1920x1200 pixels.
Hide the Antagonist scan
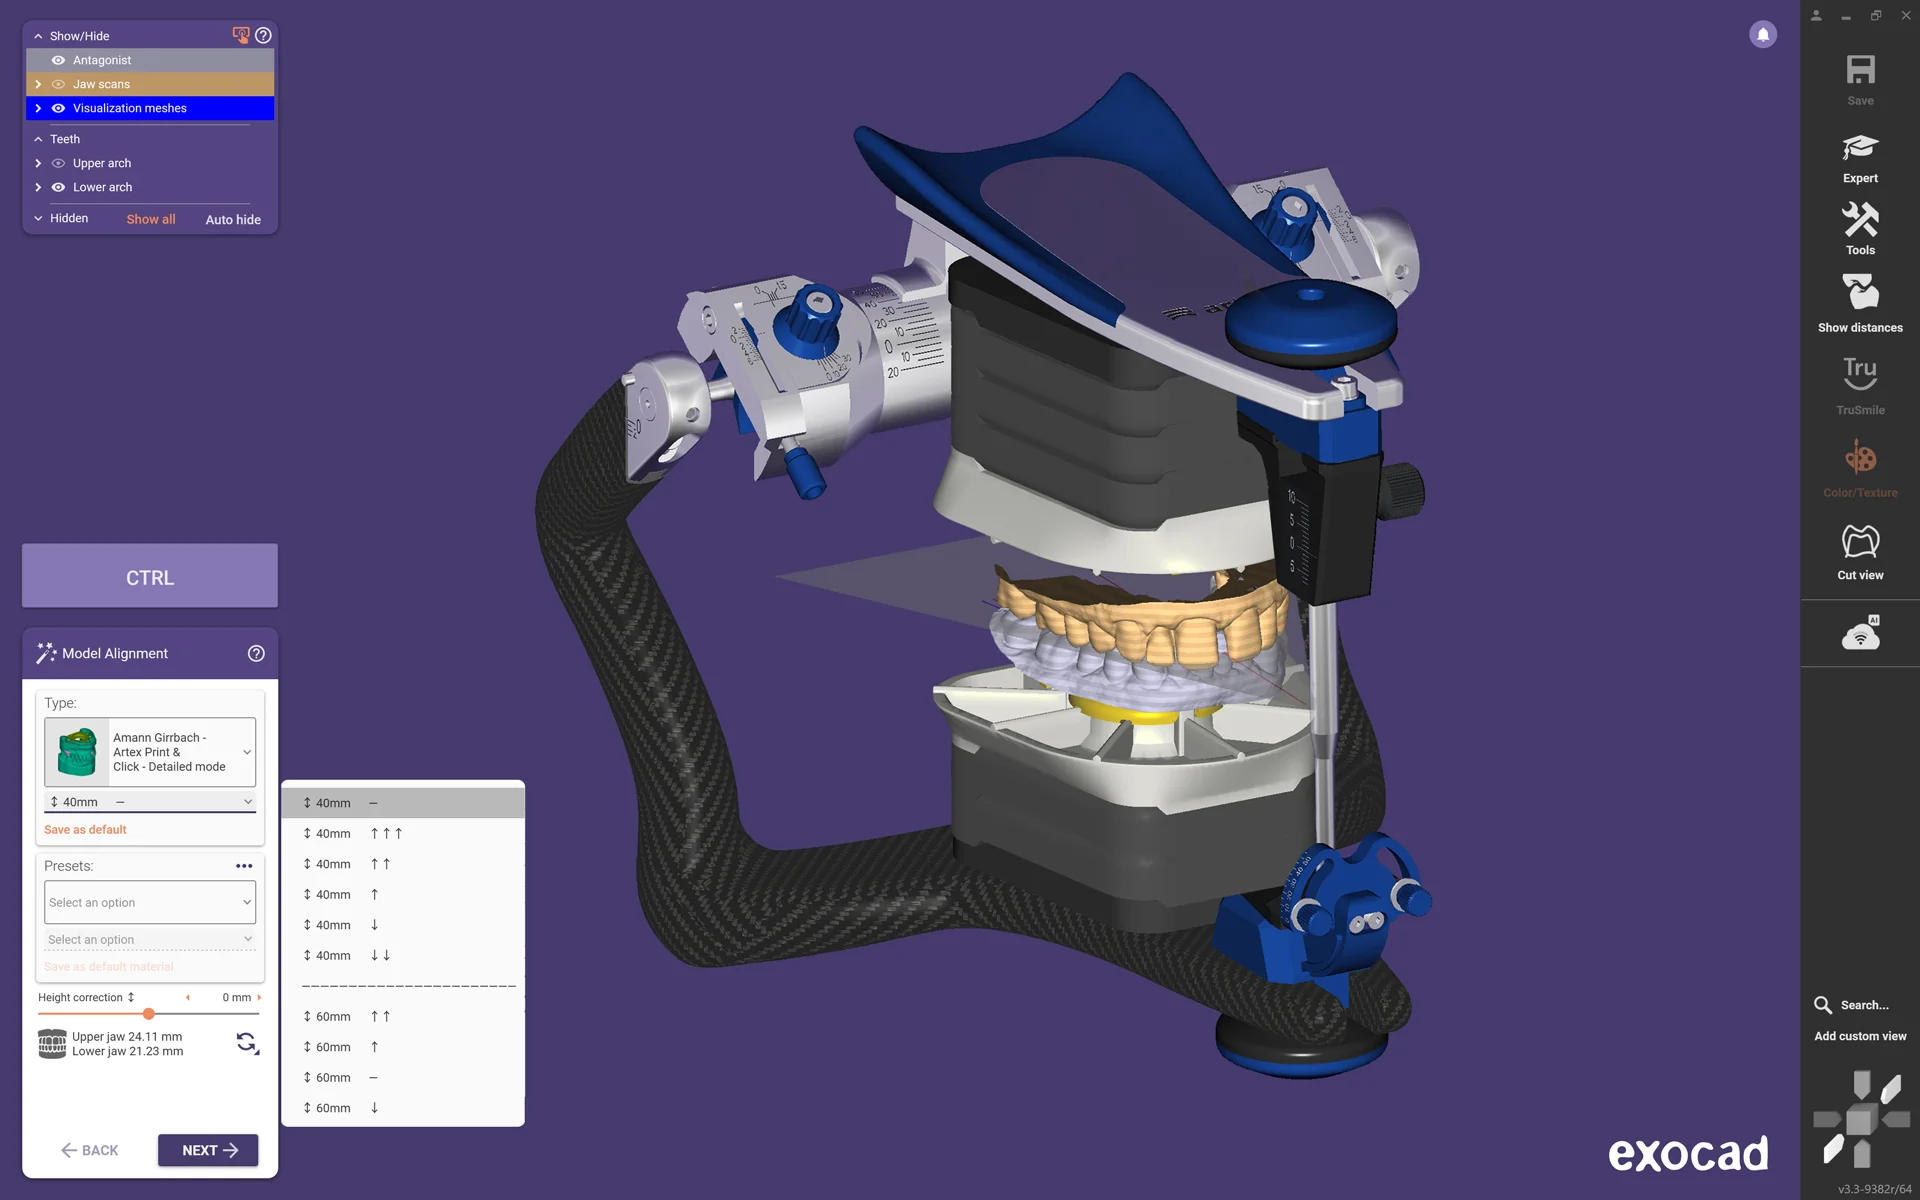58,60
